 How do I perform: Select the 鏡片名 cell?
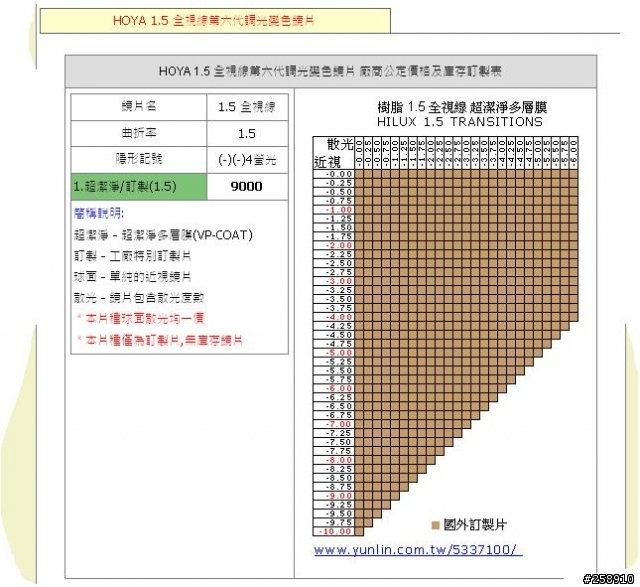[x=139, y=107]
